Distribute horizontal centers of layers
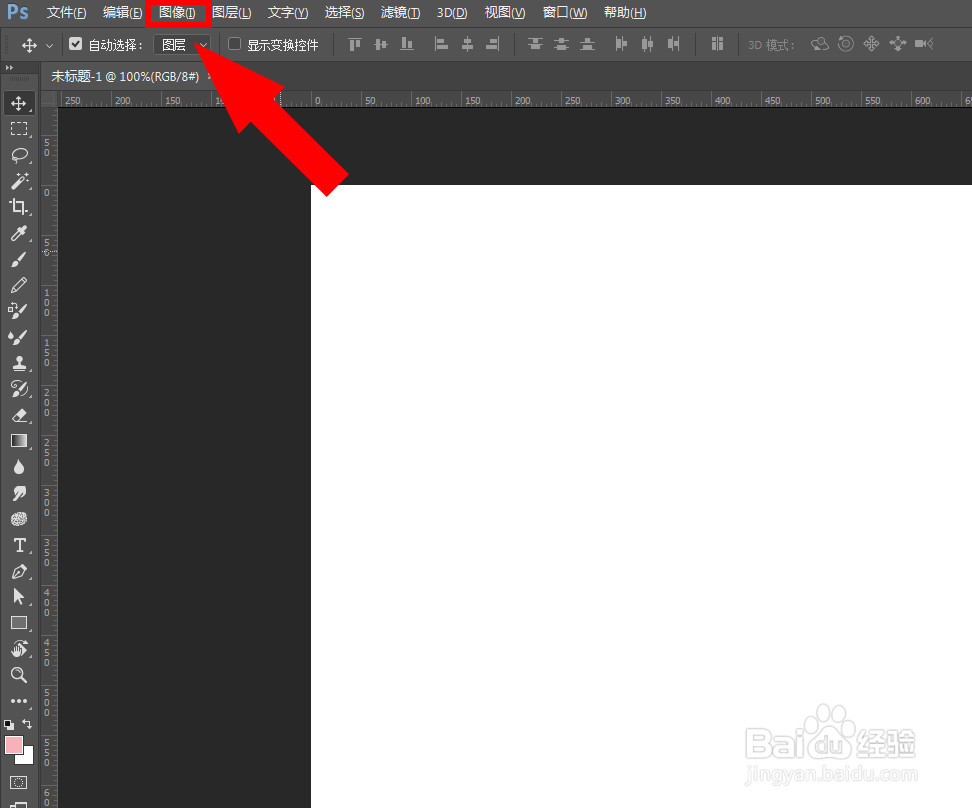The height and width of the screenshot is (808, 972). tap(647, 44)
